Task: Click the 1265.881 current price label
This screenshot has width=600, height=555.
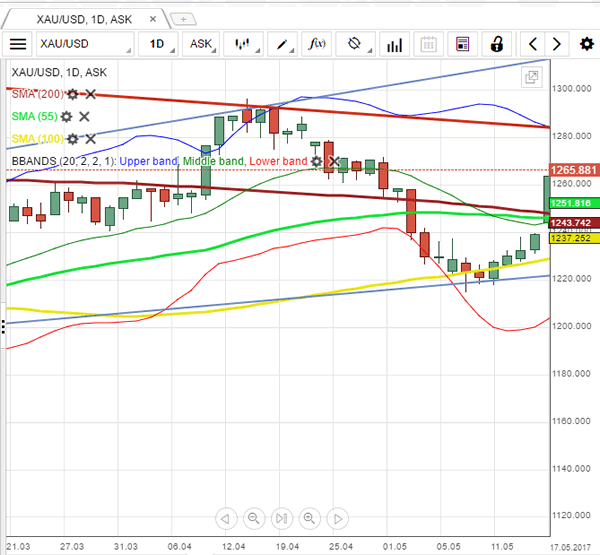Action: pos(574,170)
